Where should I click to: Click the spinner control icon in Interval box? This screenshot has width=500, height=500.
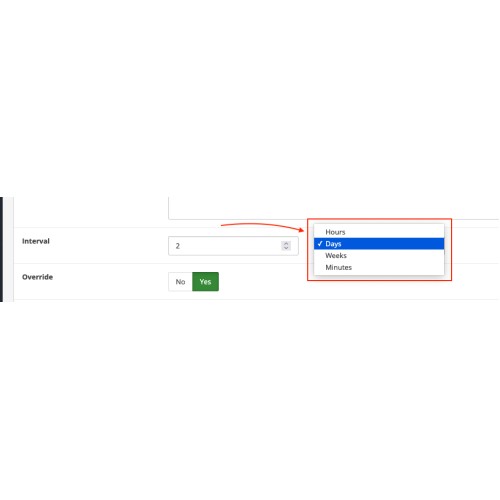pyautogui.click(x=286, y=246)
